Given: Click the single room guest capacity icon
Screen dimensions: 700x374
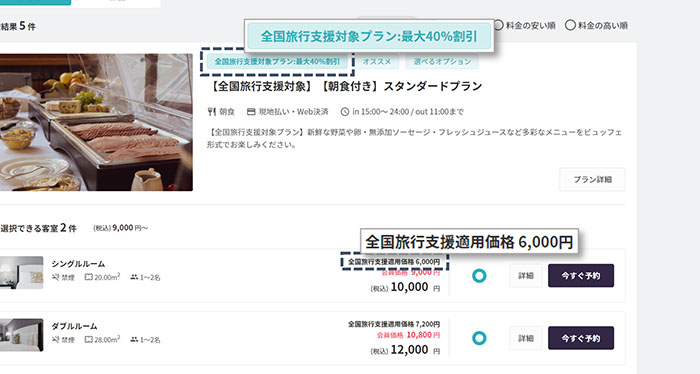Looking at the screenshot, I should pos(134,277).
